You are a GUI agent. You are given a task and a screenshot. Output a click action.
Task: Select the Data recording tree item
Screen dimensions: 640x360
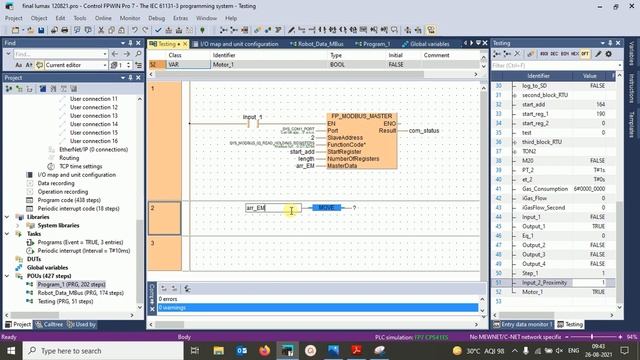click(x=56, y=183)
